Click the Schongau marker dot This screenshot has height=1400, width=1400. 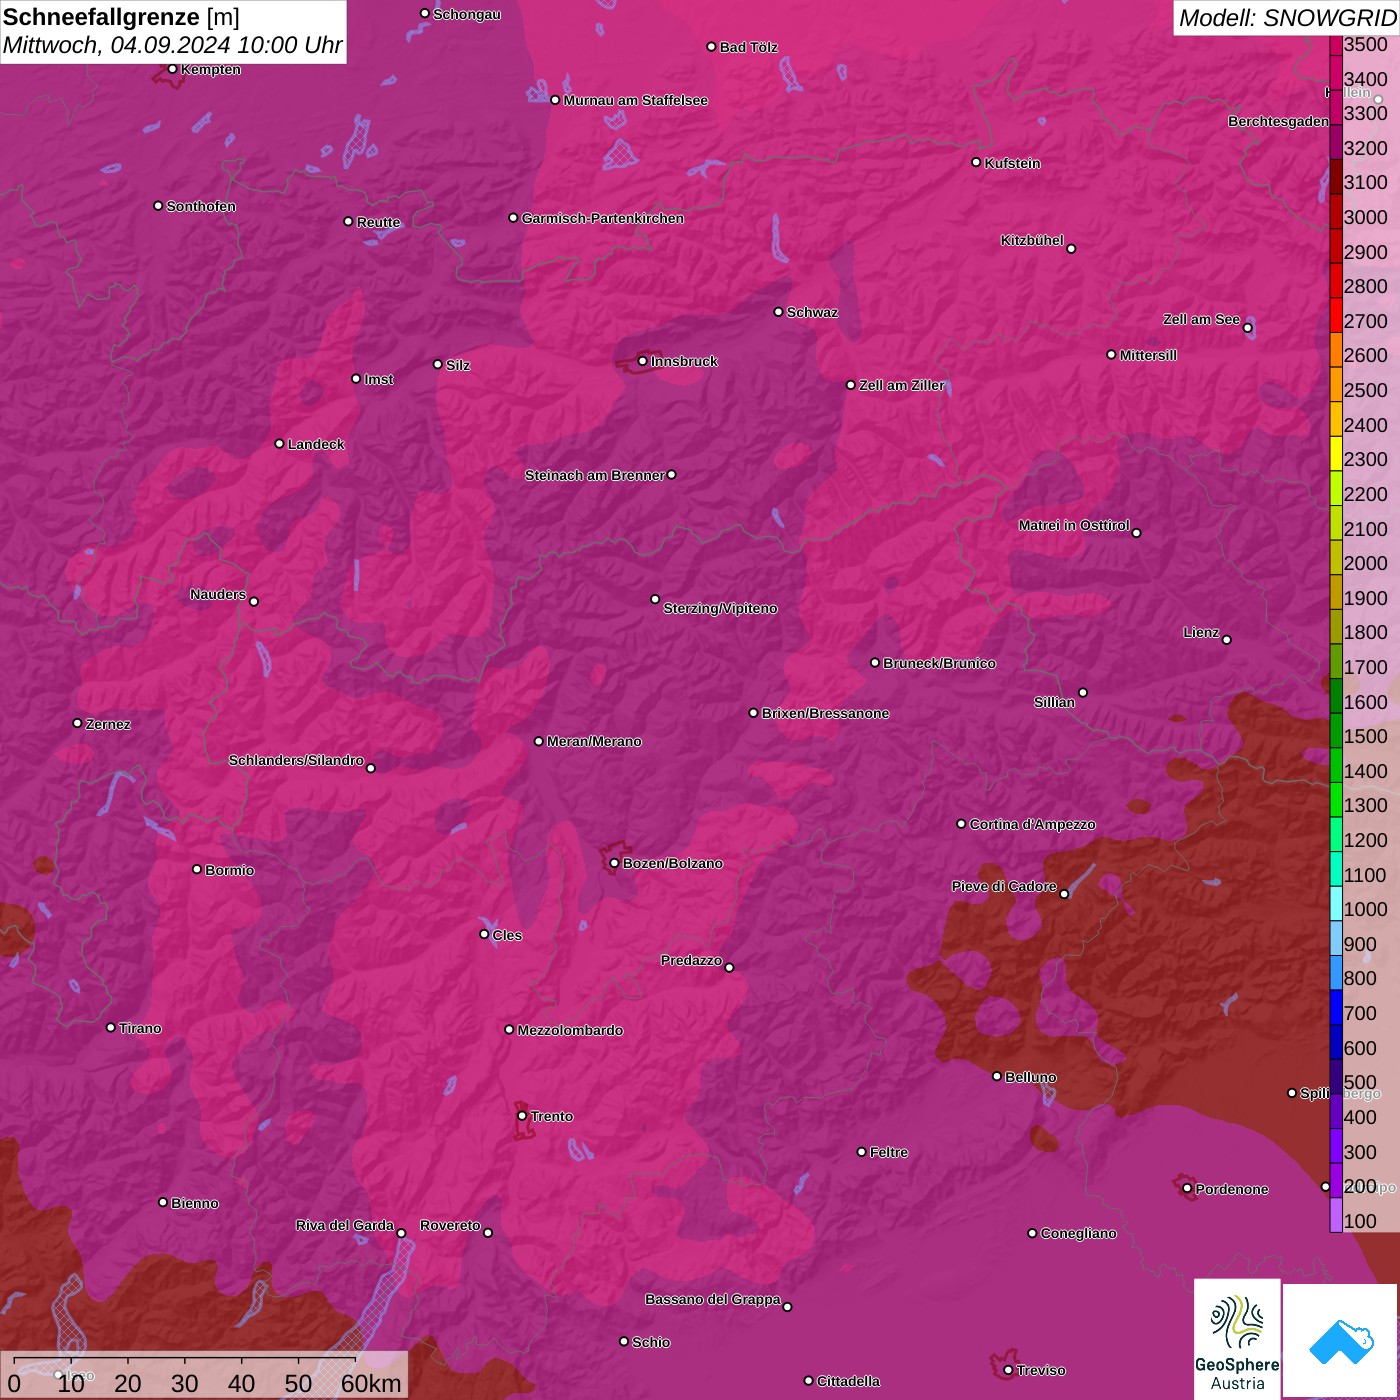coord(424,14)
